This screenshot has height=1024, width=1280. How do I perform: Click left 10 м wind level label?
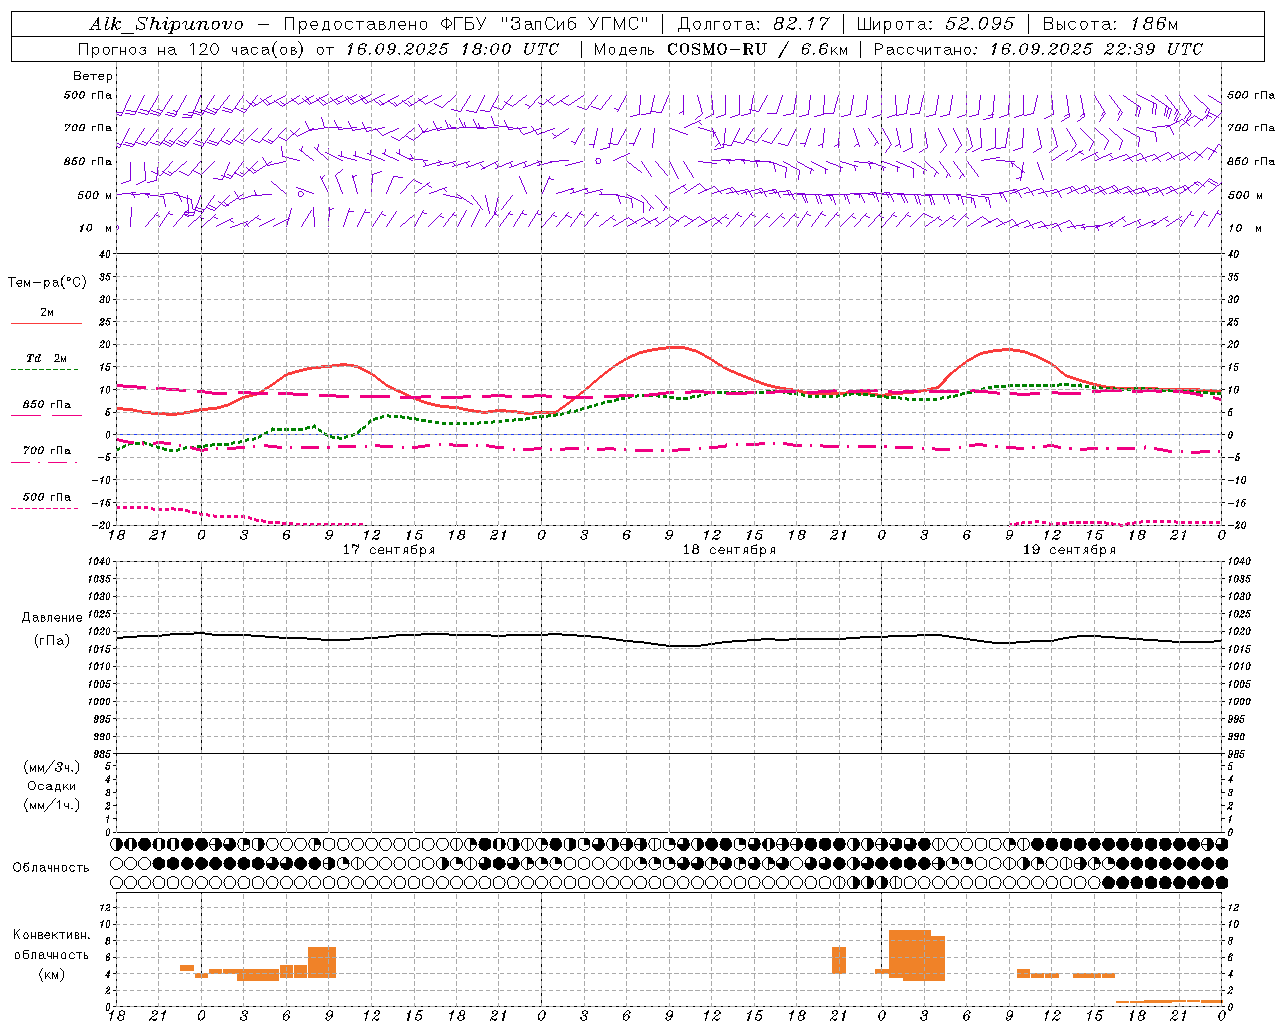pos(95,228)
